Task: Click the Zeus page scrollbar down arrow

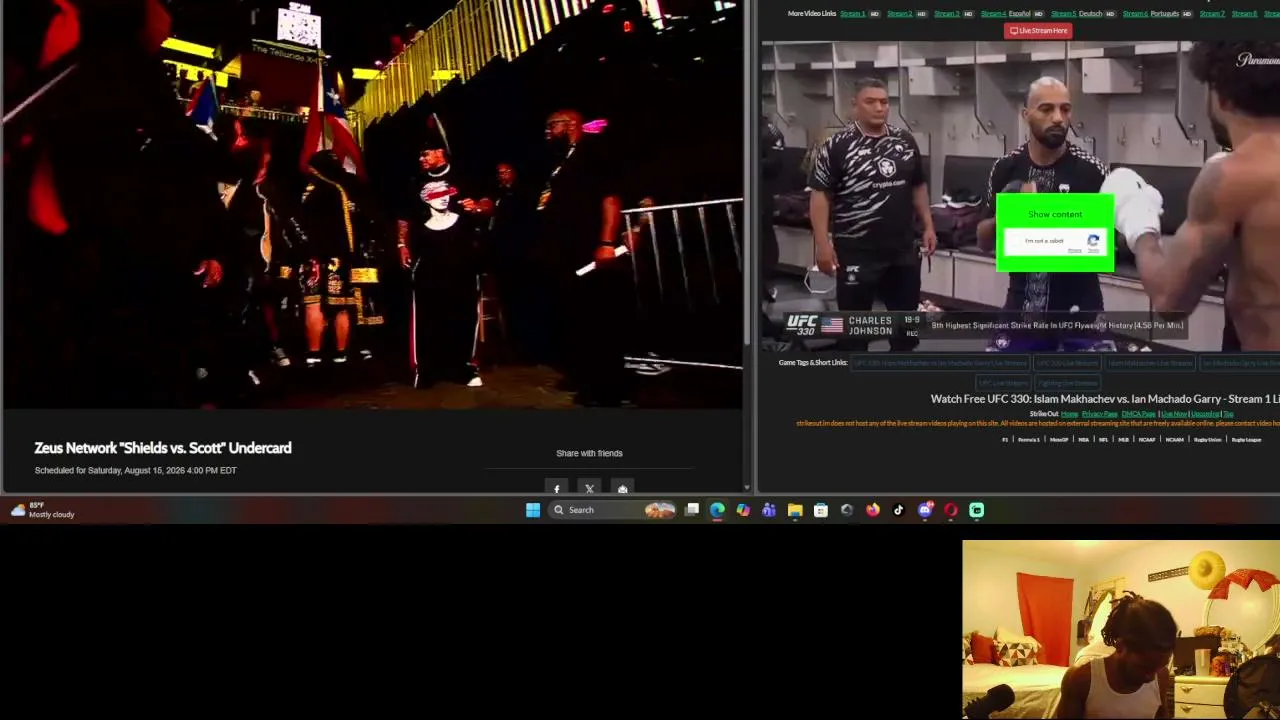Action: click(x=747, y=488)
